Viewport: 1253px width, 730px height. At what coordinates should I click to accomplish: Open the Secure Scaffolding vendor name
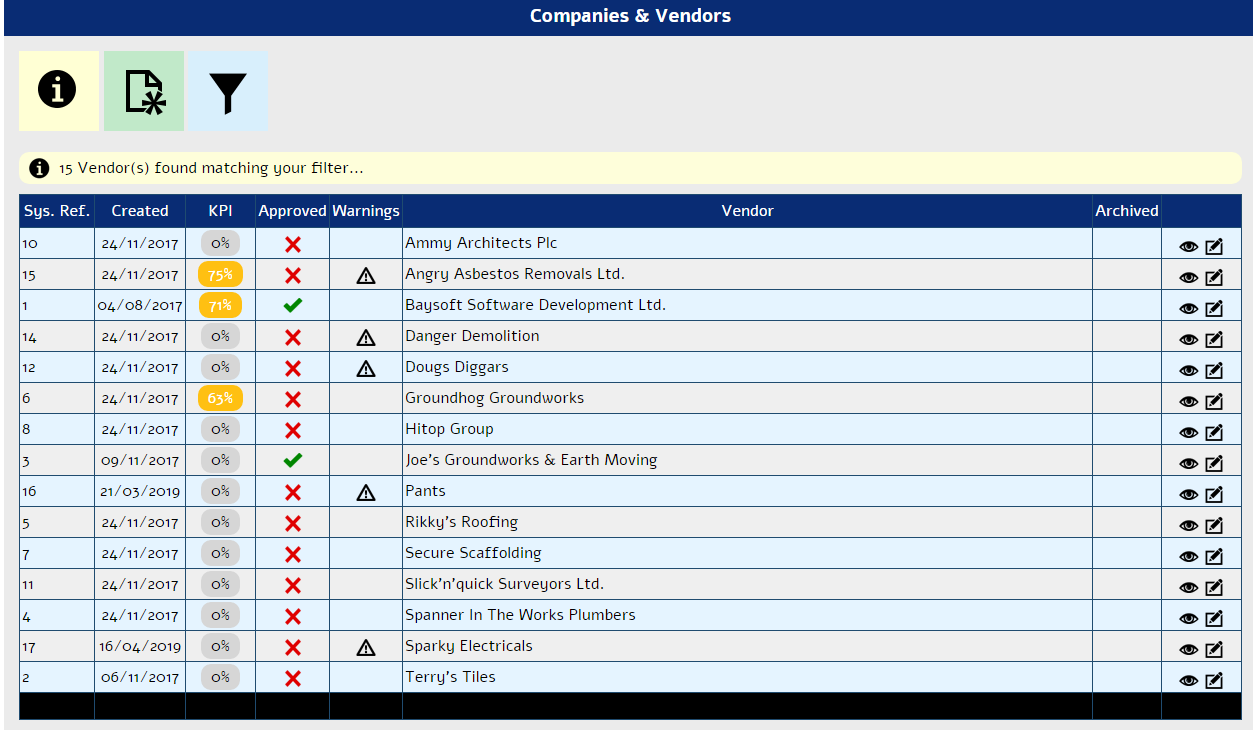click(x=473, y=553)
